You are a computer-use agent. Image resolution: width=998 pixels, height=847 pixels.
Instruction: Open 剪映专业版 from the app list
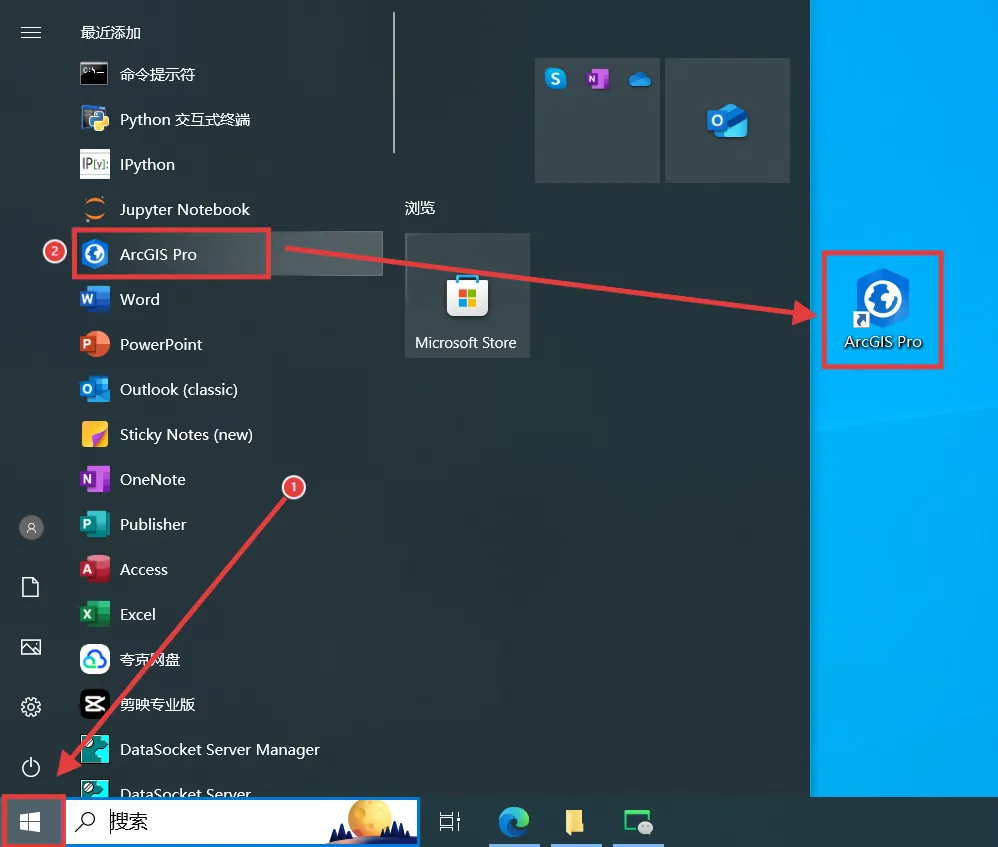(x=229, y=704)
